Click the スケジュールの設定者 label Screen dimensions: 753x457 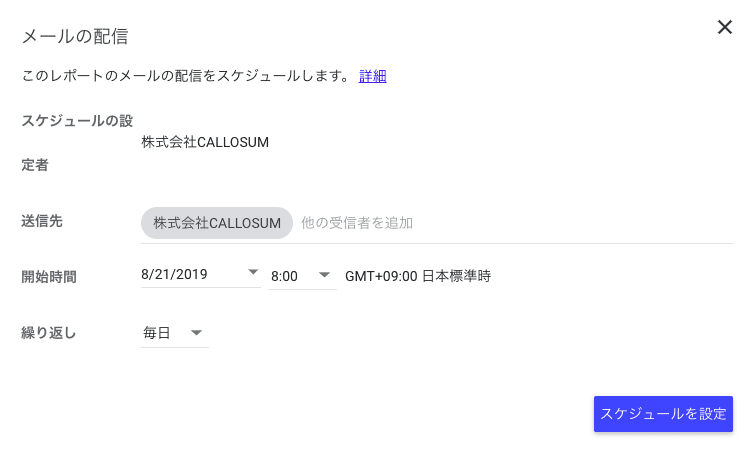click(77, 143)
